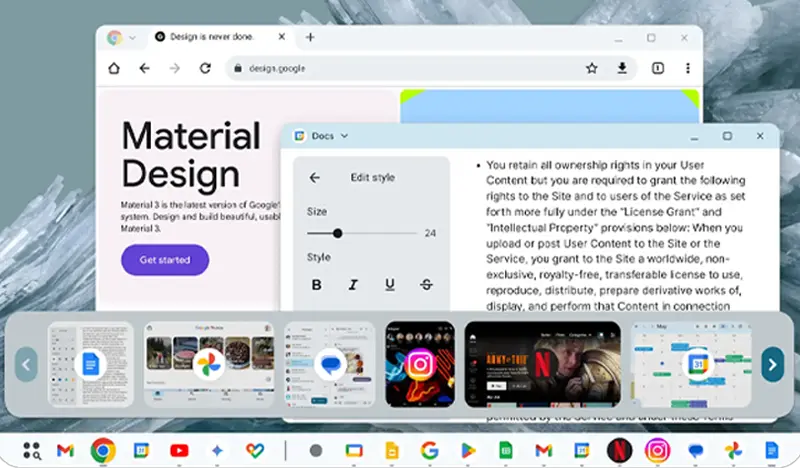Click the Size slider handle
The width and height of the screenshot is (800, 468).
point(337,233)
